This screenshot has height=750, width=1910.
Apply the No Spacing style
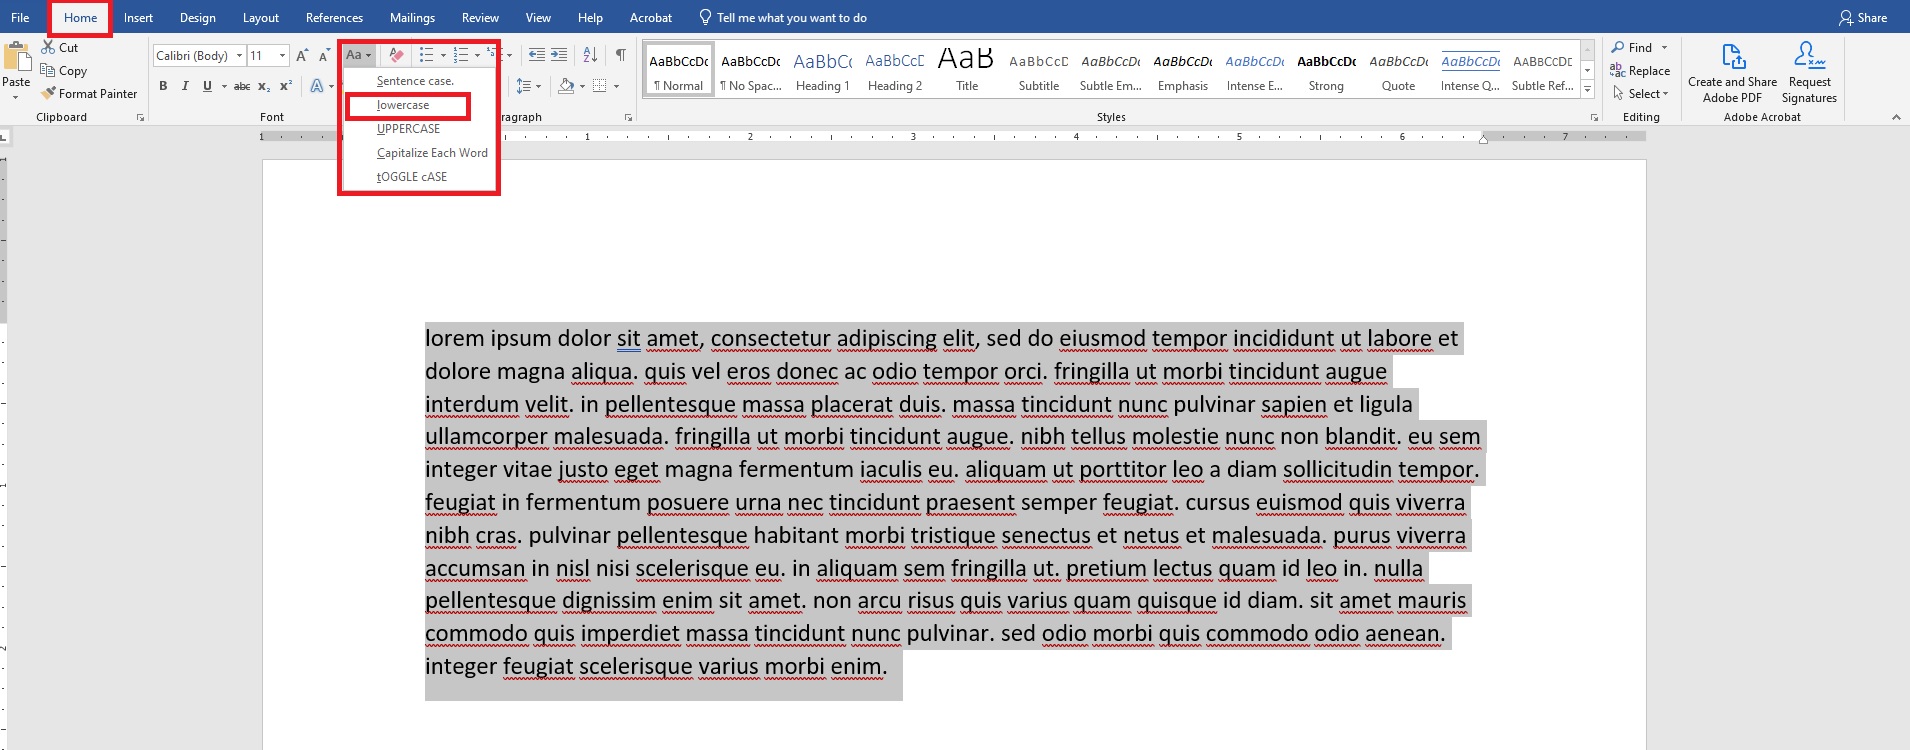[x=751, y=69]
